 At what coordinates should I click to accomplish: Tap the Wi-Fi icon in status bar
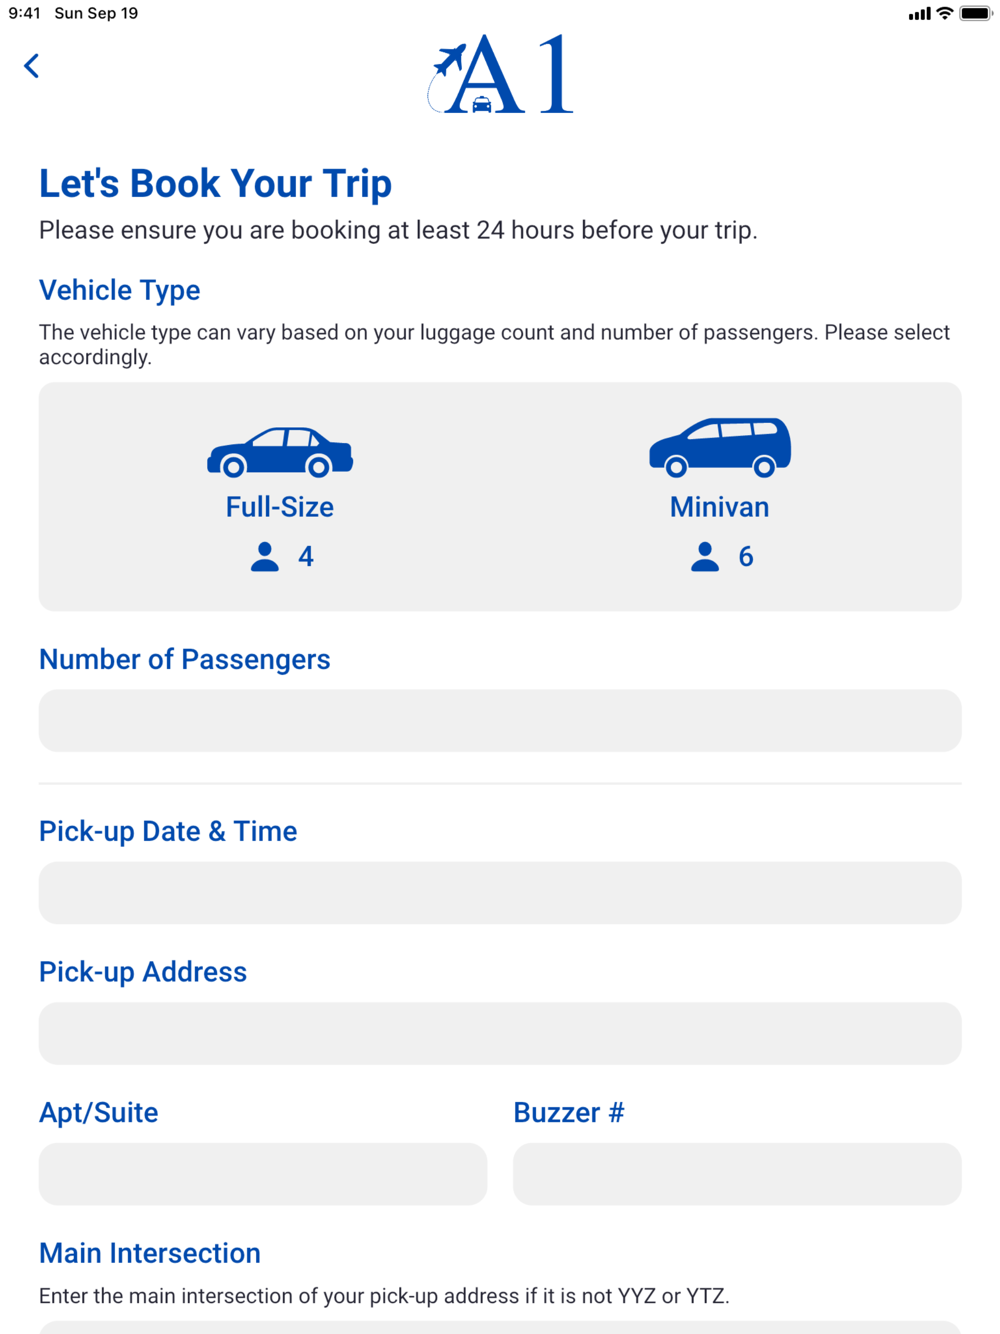click(944, 14)
